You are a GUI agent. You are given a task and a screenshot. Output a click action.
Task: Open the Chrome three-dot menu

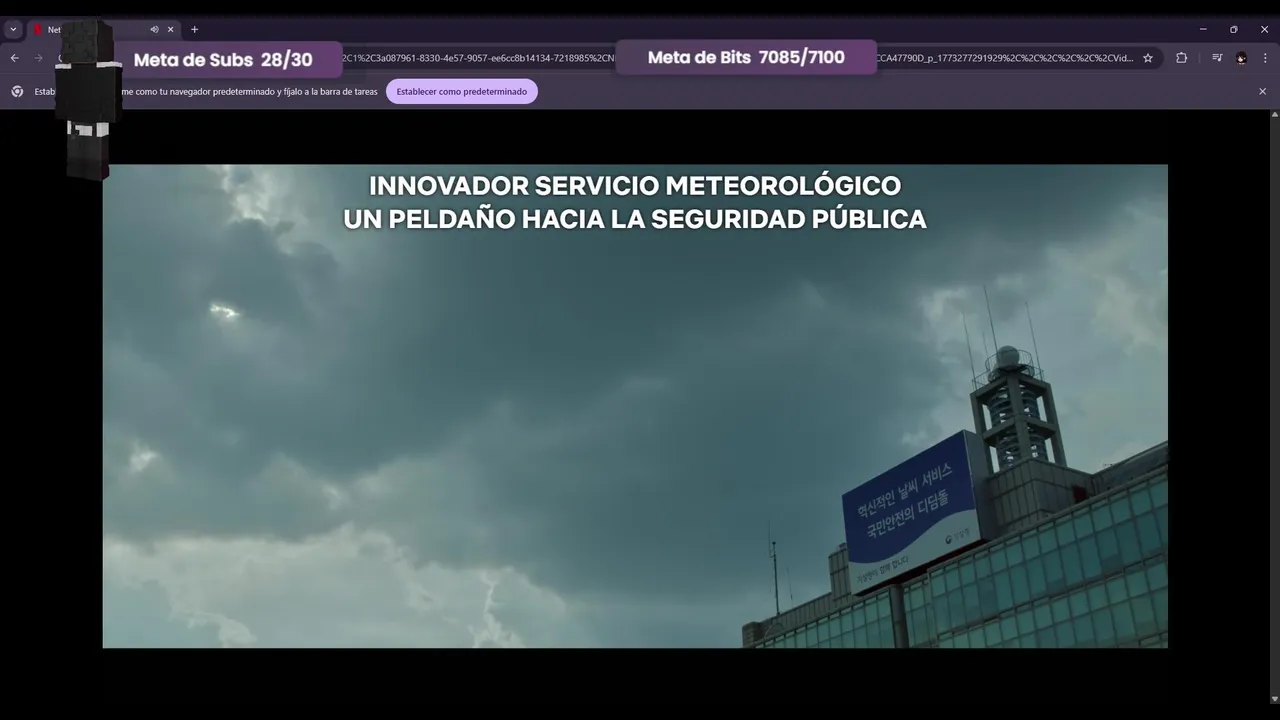1266,58
